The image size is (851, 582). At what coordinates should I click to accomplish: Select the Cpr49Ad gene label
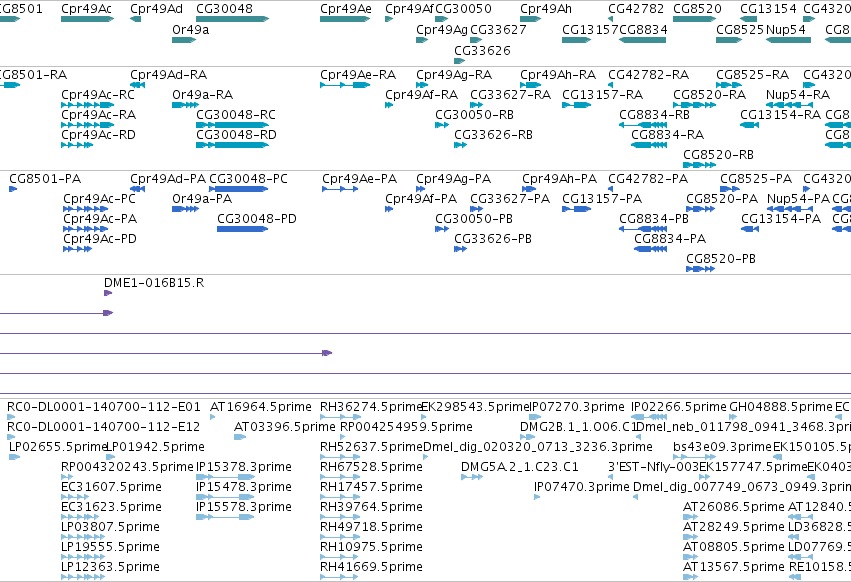(x=156, y=9)
